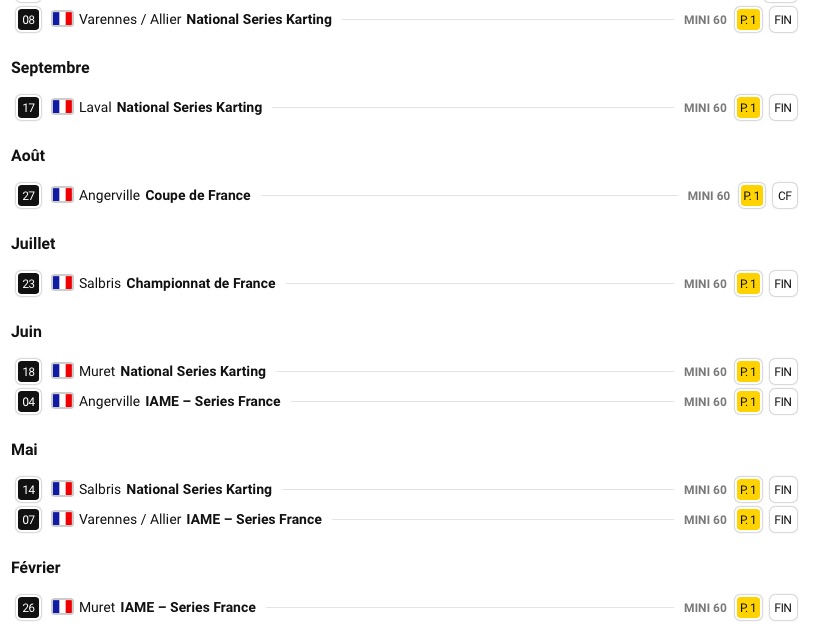Click the Septembre month heading

50,68
